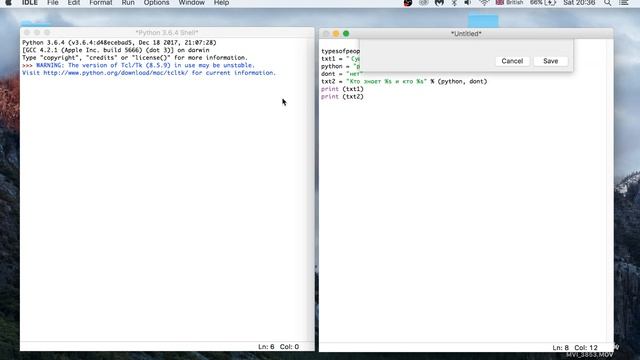
Task: Click Col: 12 in editor status bar
Action: [x=586, y=348]
